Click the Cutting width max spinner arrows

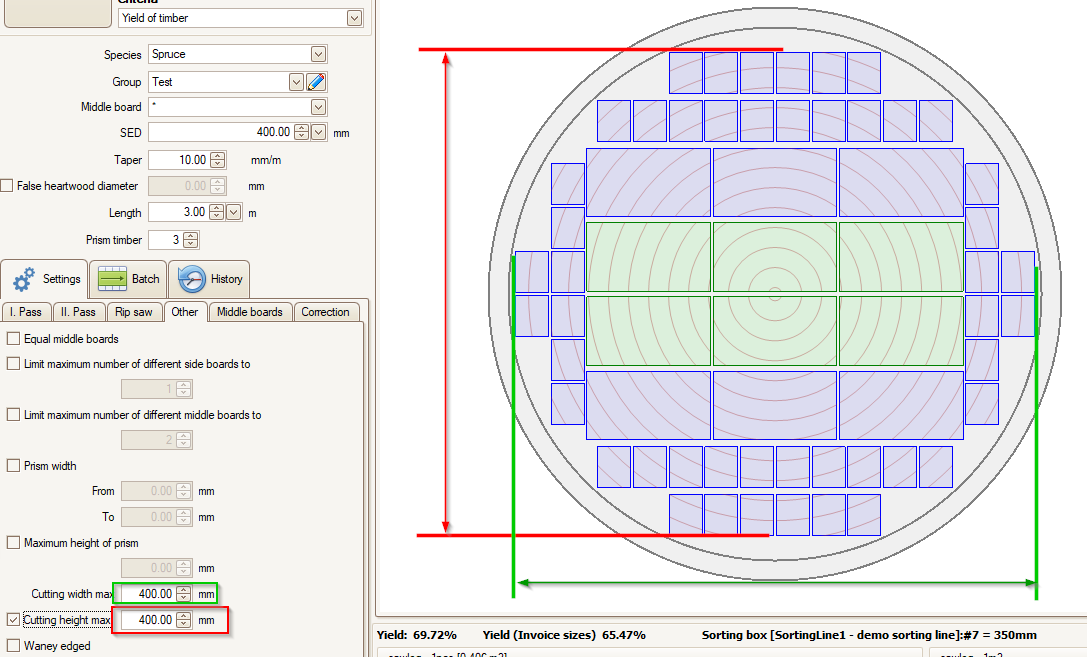pos(183,594)
